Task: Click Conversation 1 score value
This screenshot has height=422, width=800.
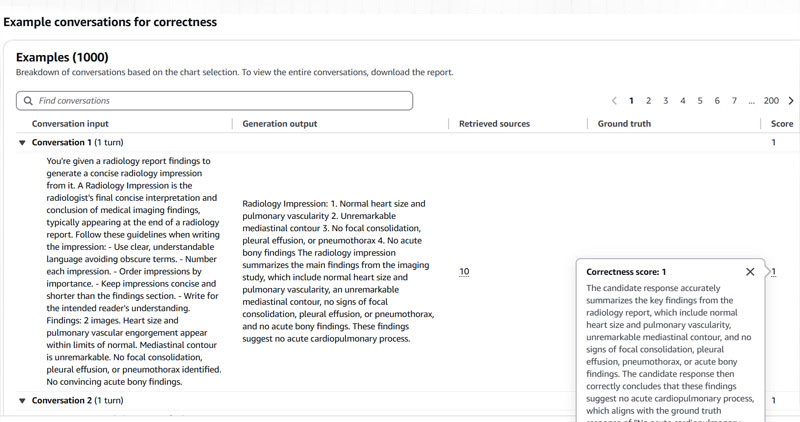Action: [x=773, y=143]
